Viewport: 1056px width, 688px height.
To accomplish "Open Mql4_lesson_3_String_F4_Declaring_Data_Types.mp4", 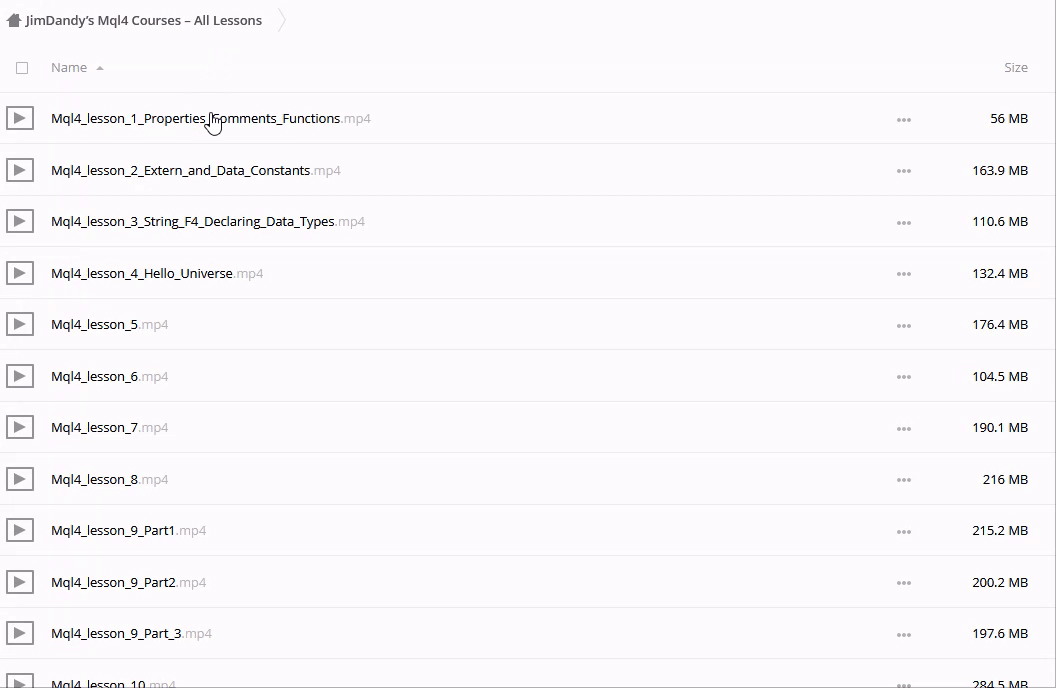I will [x=192, y=222].
